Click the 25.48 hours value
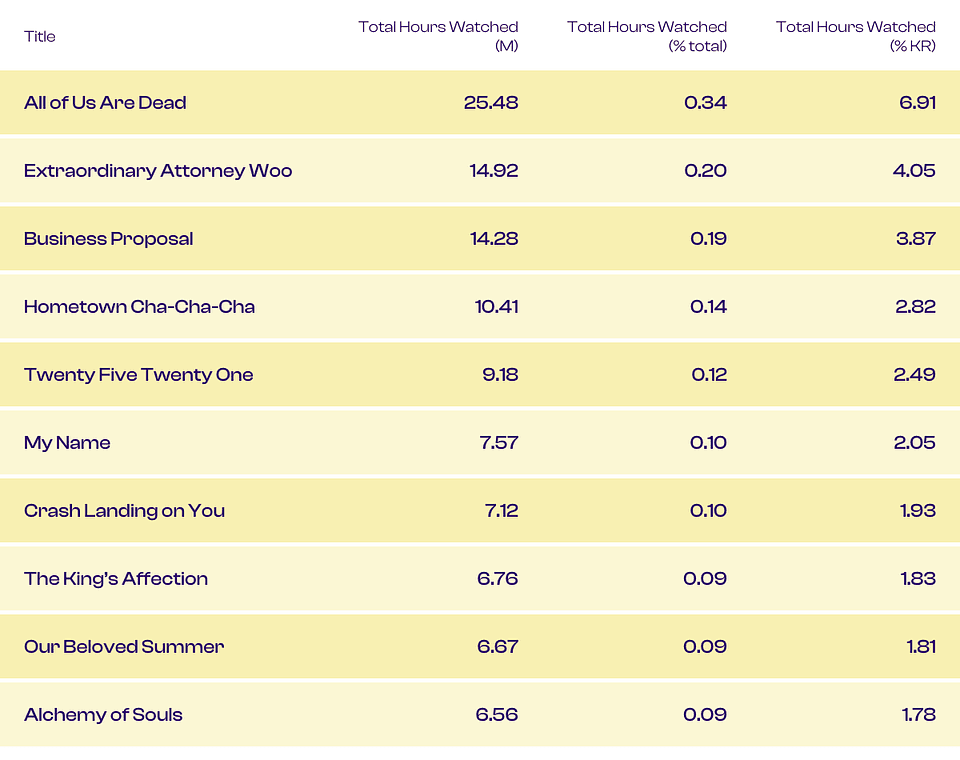The height and width of the screenshot is (760, 960). pyautogui.click(x=491, y=102)
